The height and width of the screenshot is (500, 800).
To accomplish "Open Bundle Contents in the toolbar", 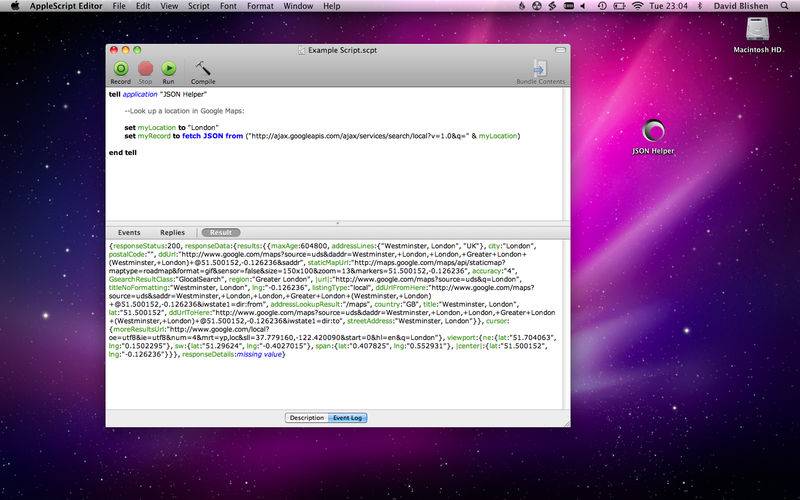I will [540, 72].
